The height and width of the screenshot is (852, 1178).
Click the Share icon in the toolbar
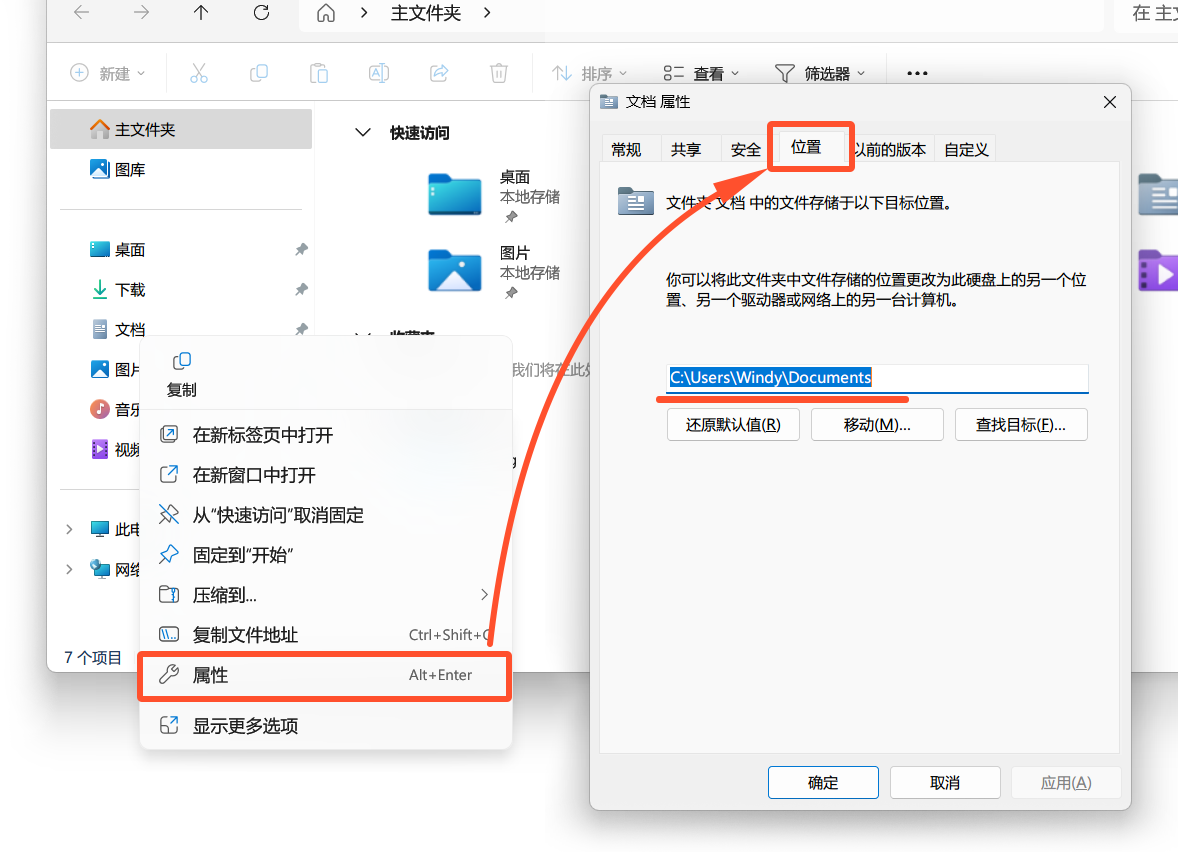(x=438, y=72)
